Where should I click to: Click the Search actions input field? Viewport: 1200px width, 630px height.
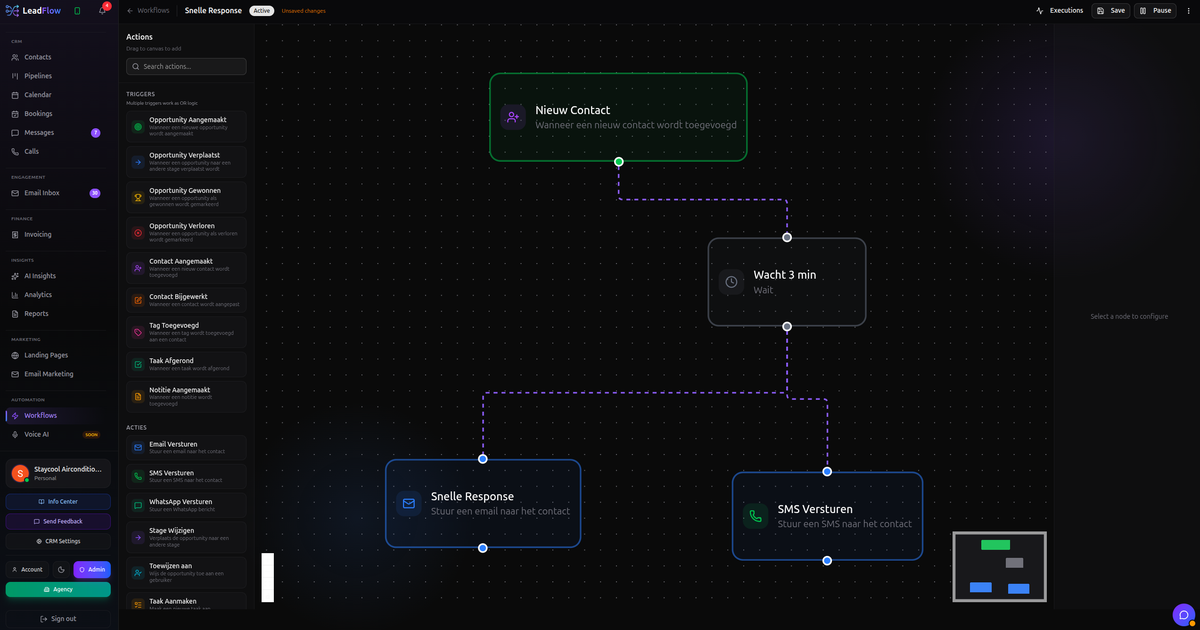click(186, 66)
